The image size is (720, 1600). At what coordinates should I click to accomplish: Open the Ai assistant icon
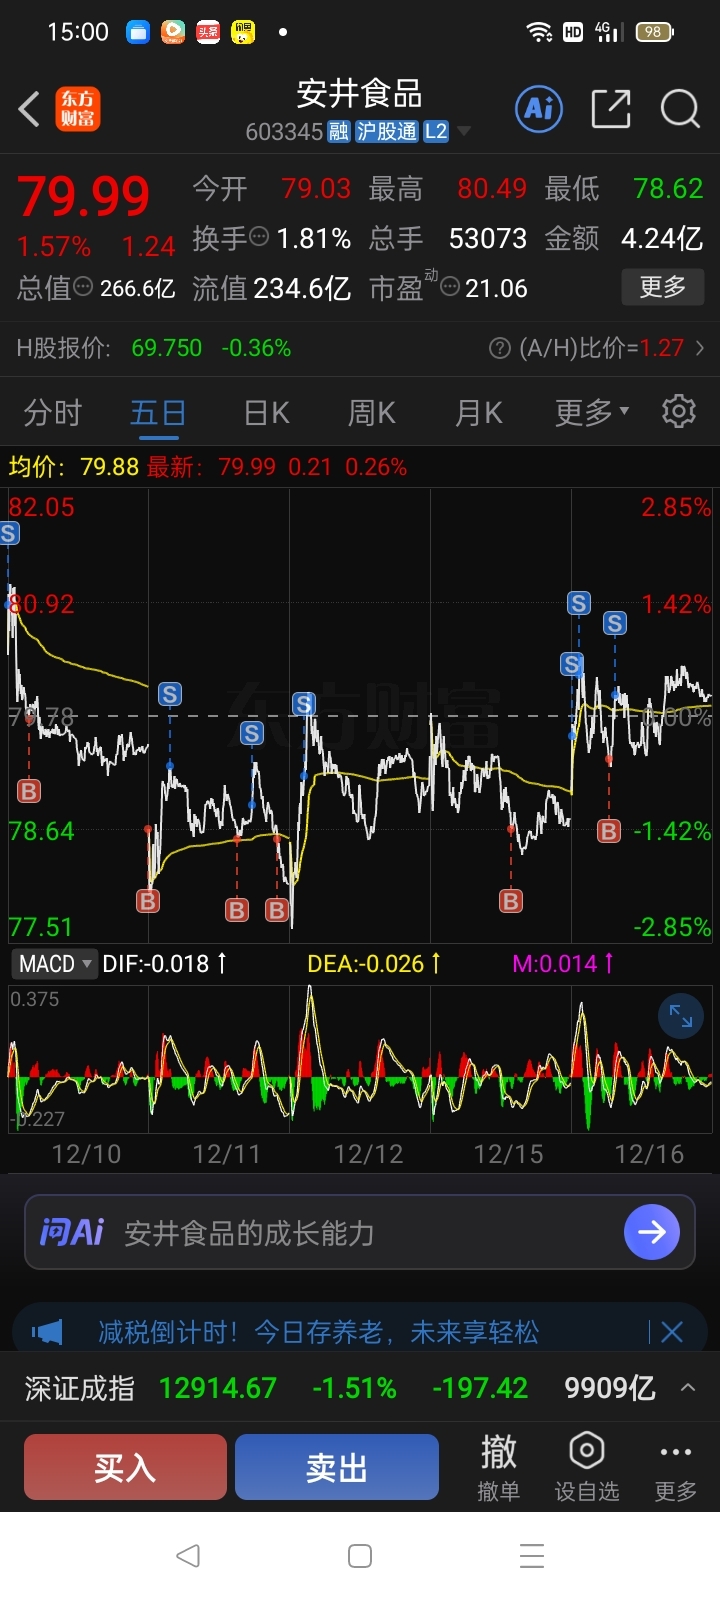[539, 109]
